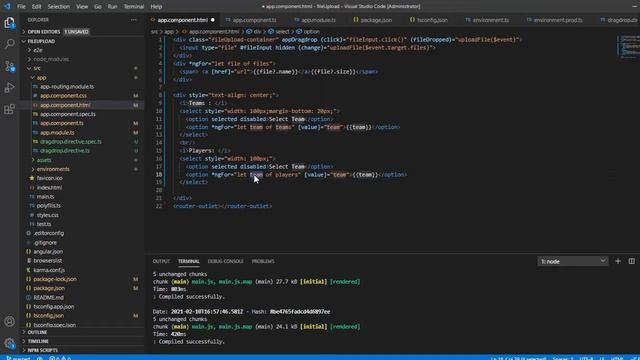Image resolution: width=640 pixels, height=360 pixels.
Task: Open the Run and Debug view
Action: click(9, 87)
